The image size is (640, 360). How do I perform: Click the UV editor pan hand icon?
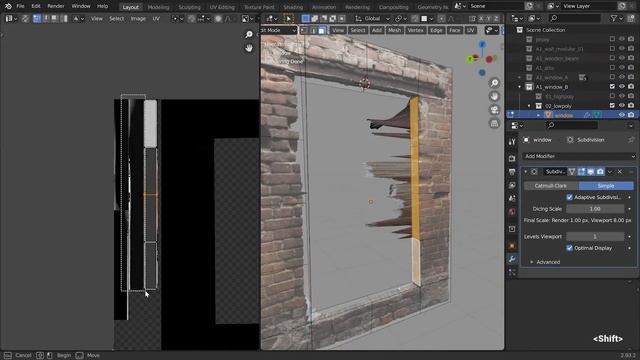click(249, 48)
